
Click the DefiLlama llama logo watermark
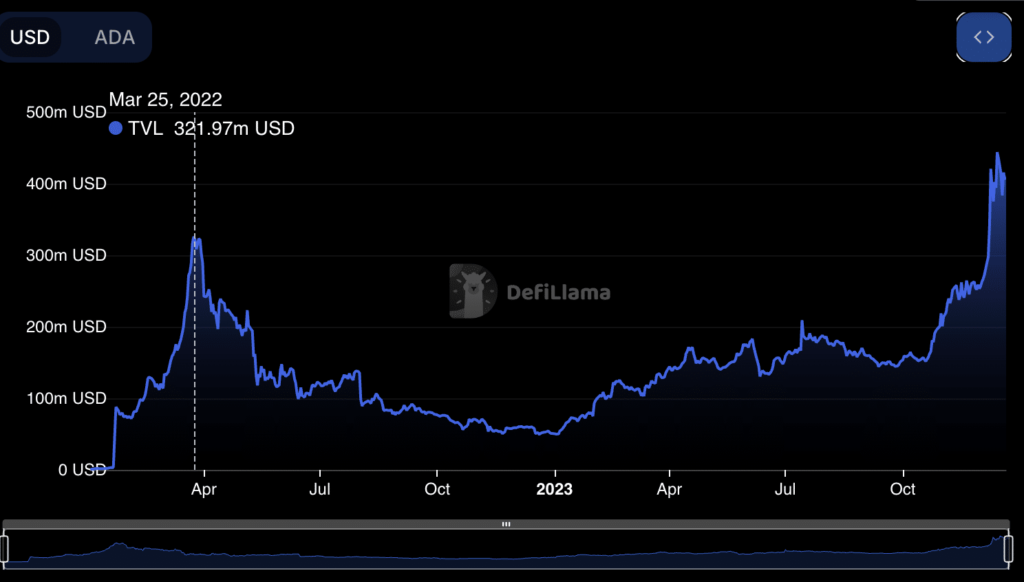(x=473, y=292)
